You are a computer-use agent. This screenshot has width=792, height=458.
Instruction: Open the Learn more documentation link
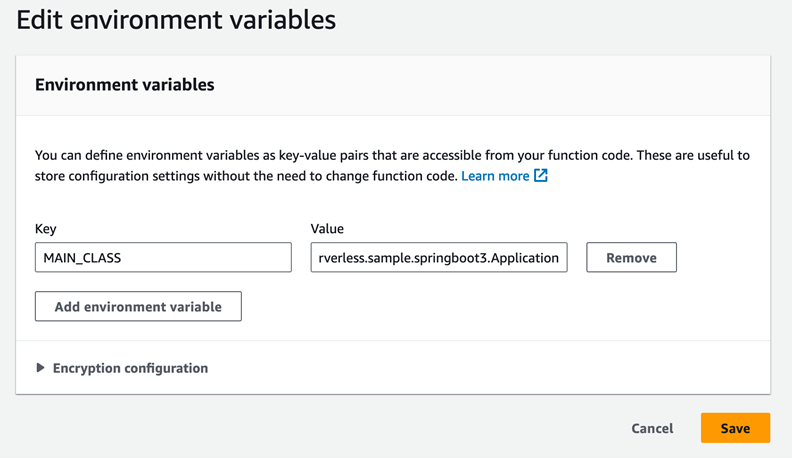tap(495, 176)
